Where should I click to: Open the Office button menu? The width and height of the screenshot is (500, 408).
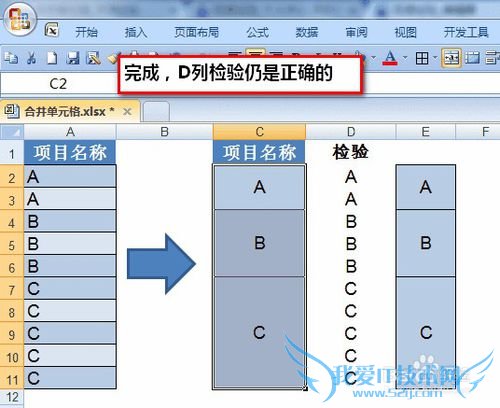point(19,19)
